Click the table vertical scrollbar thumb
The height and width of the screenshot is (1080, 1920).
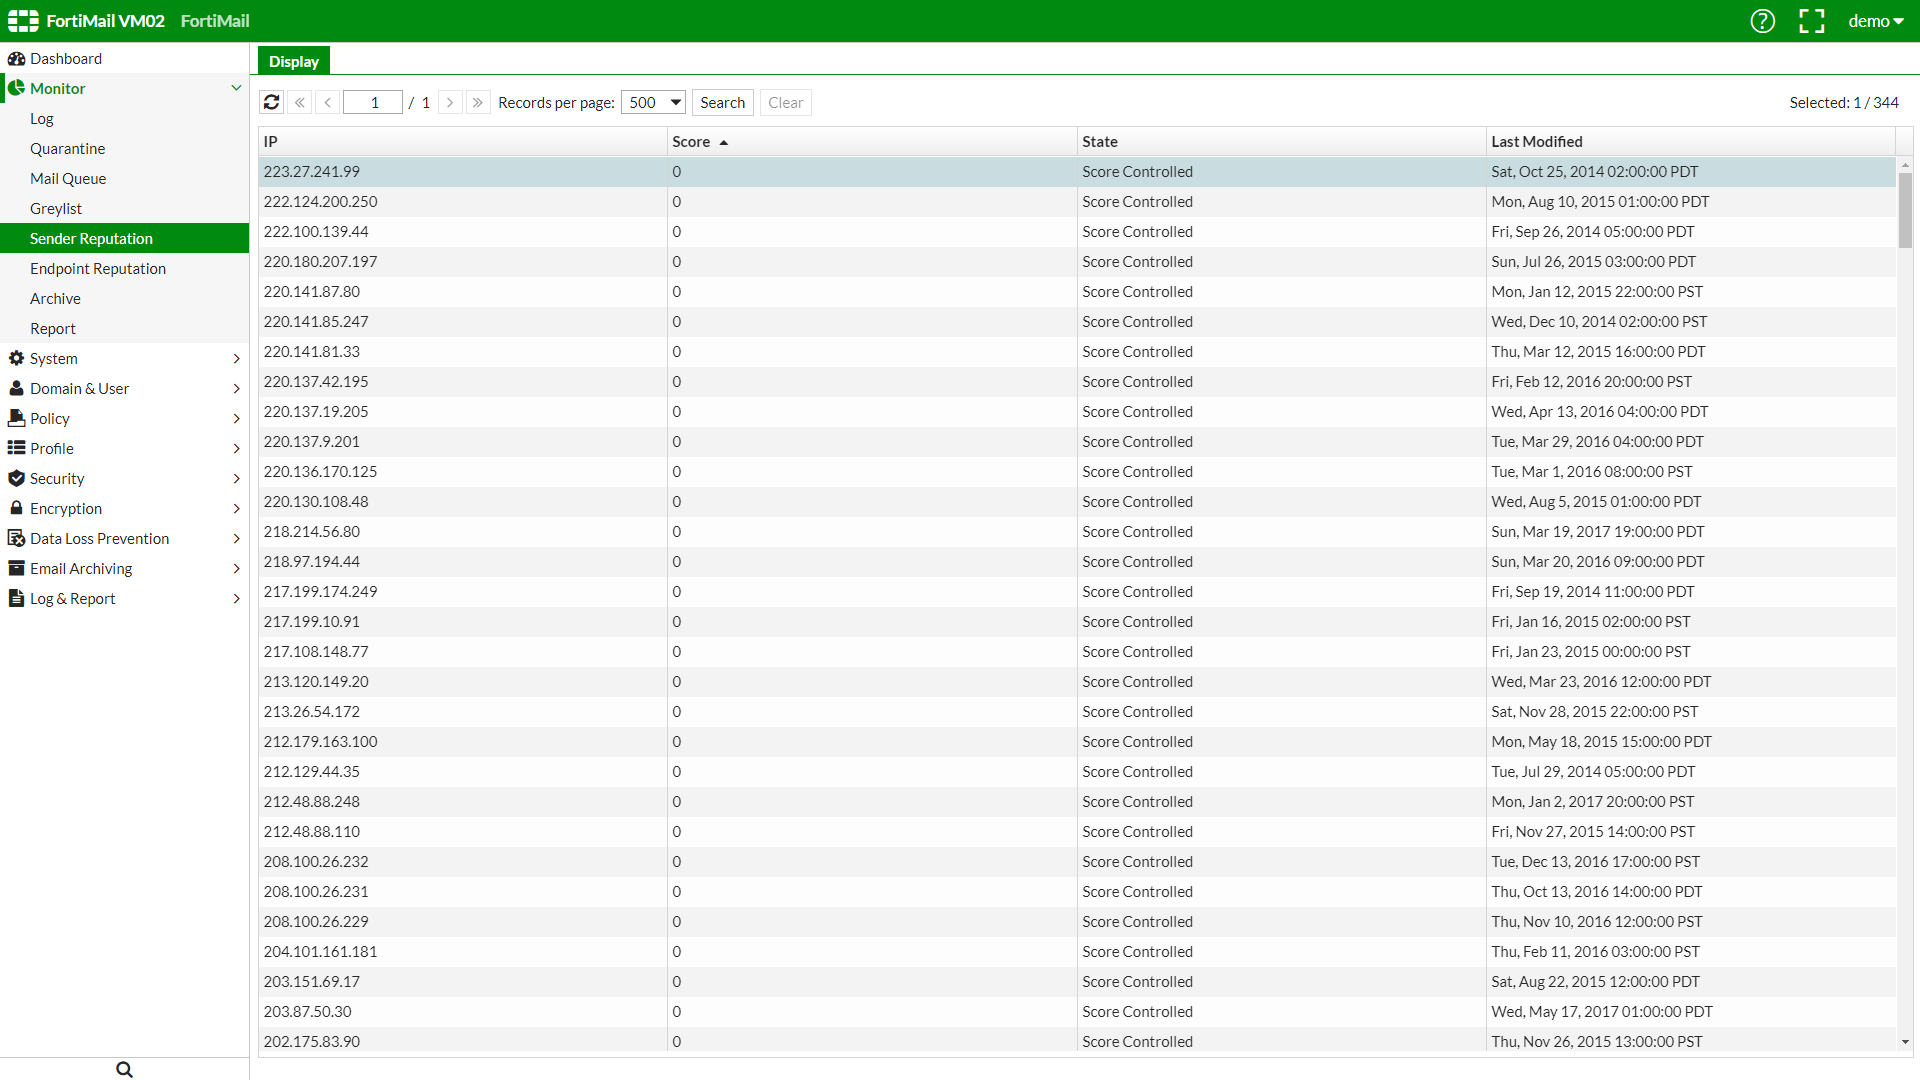point(1905,210)
